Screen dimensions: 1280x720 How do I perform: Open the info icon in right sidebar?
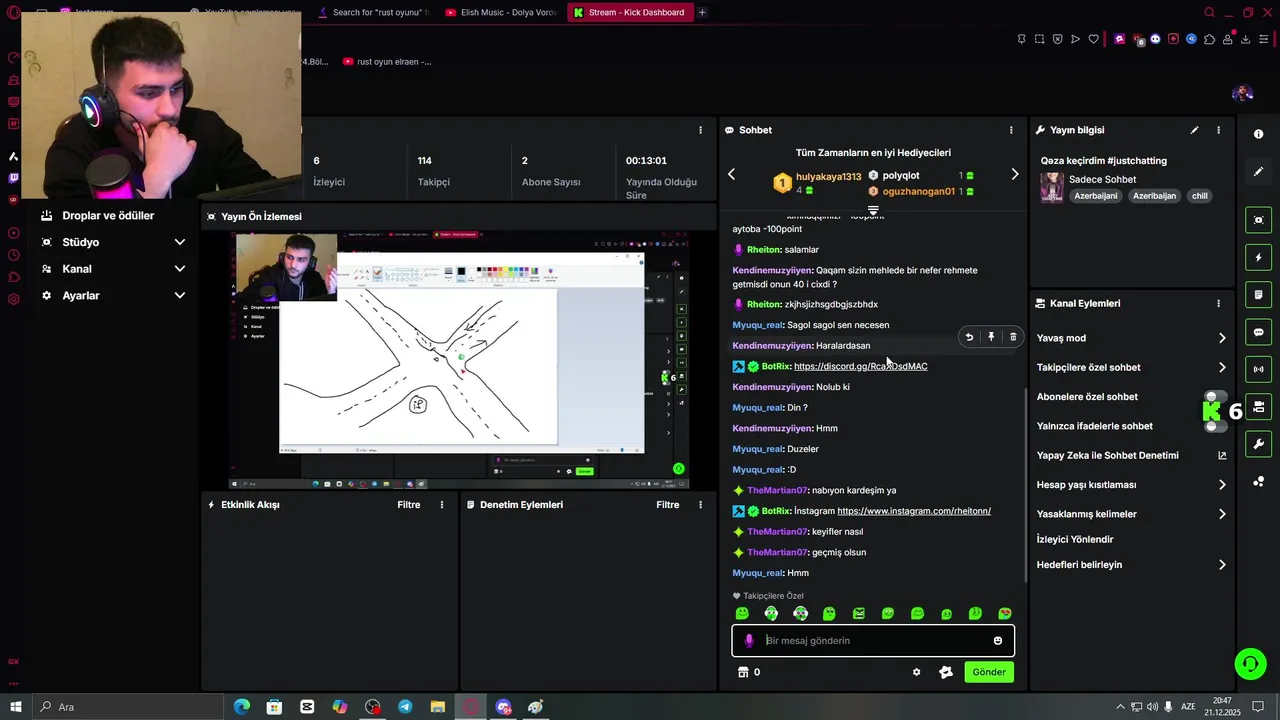click(1258, 134)
